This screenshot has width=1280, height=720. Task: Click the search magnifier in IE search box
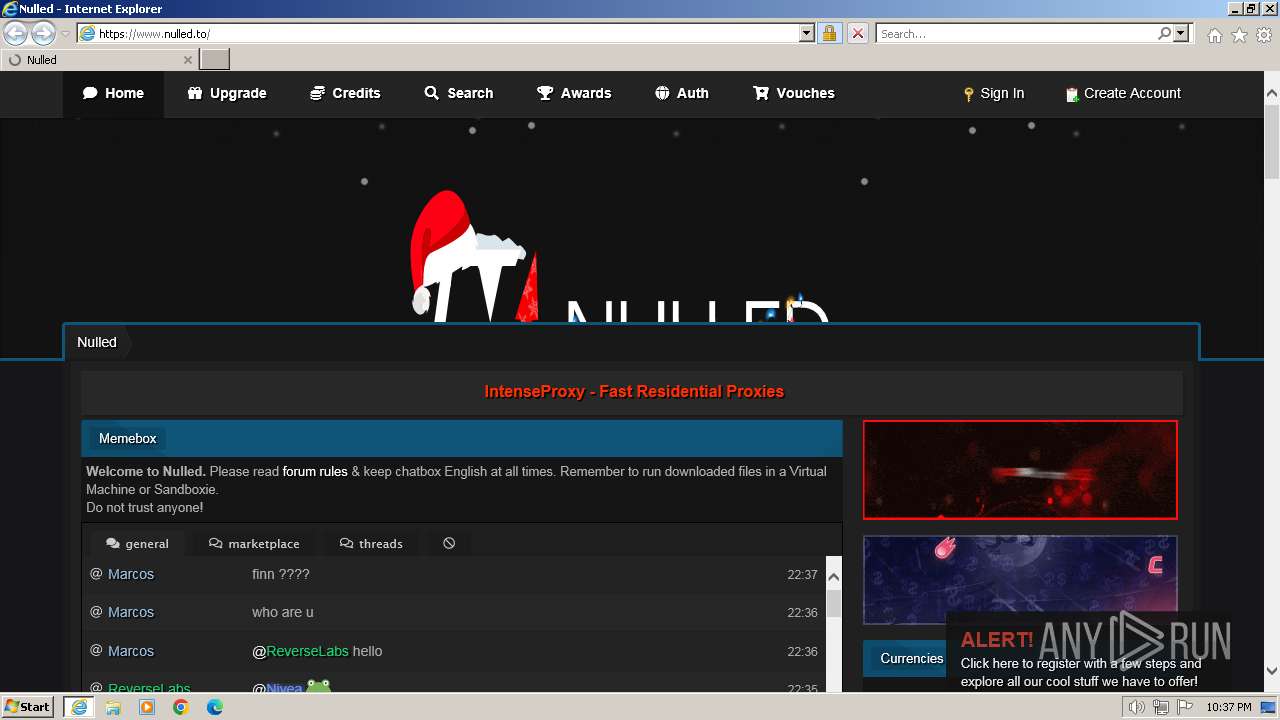pyautogui.click(x=1164, y=33)
